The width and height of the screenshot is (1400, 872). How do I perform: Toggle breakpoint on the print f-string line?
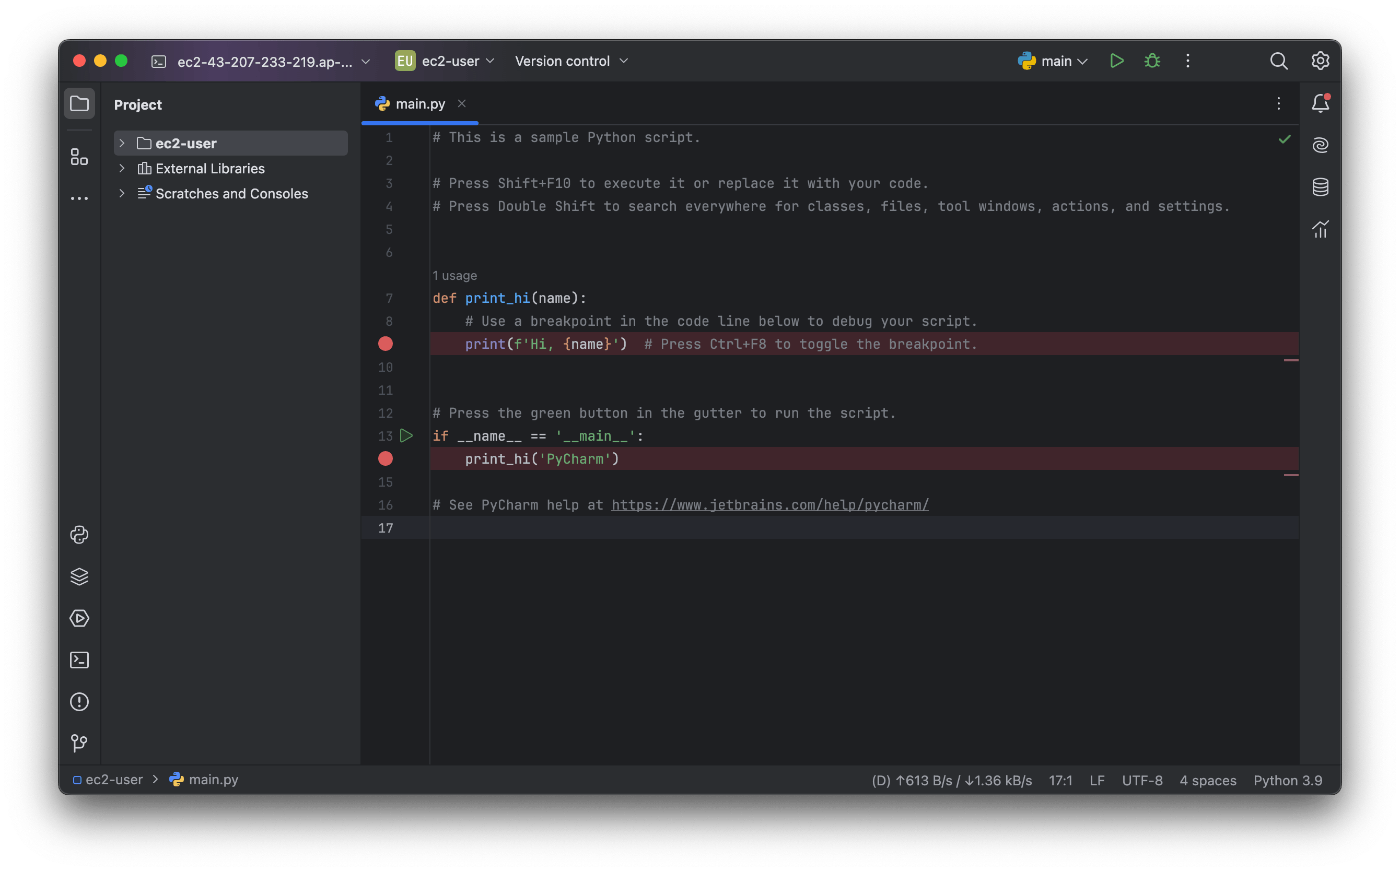(x=385, y=344)
